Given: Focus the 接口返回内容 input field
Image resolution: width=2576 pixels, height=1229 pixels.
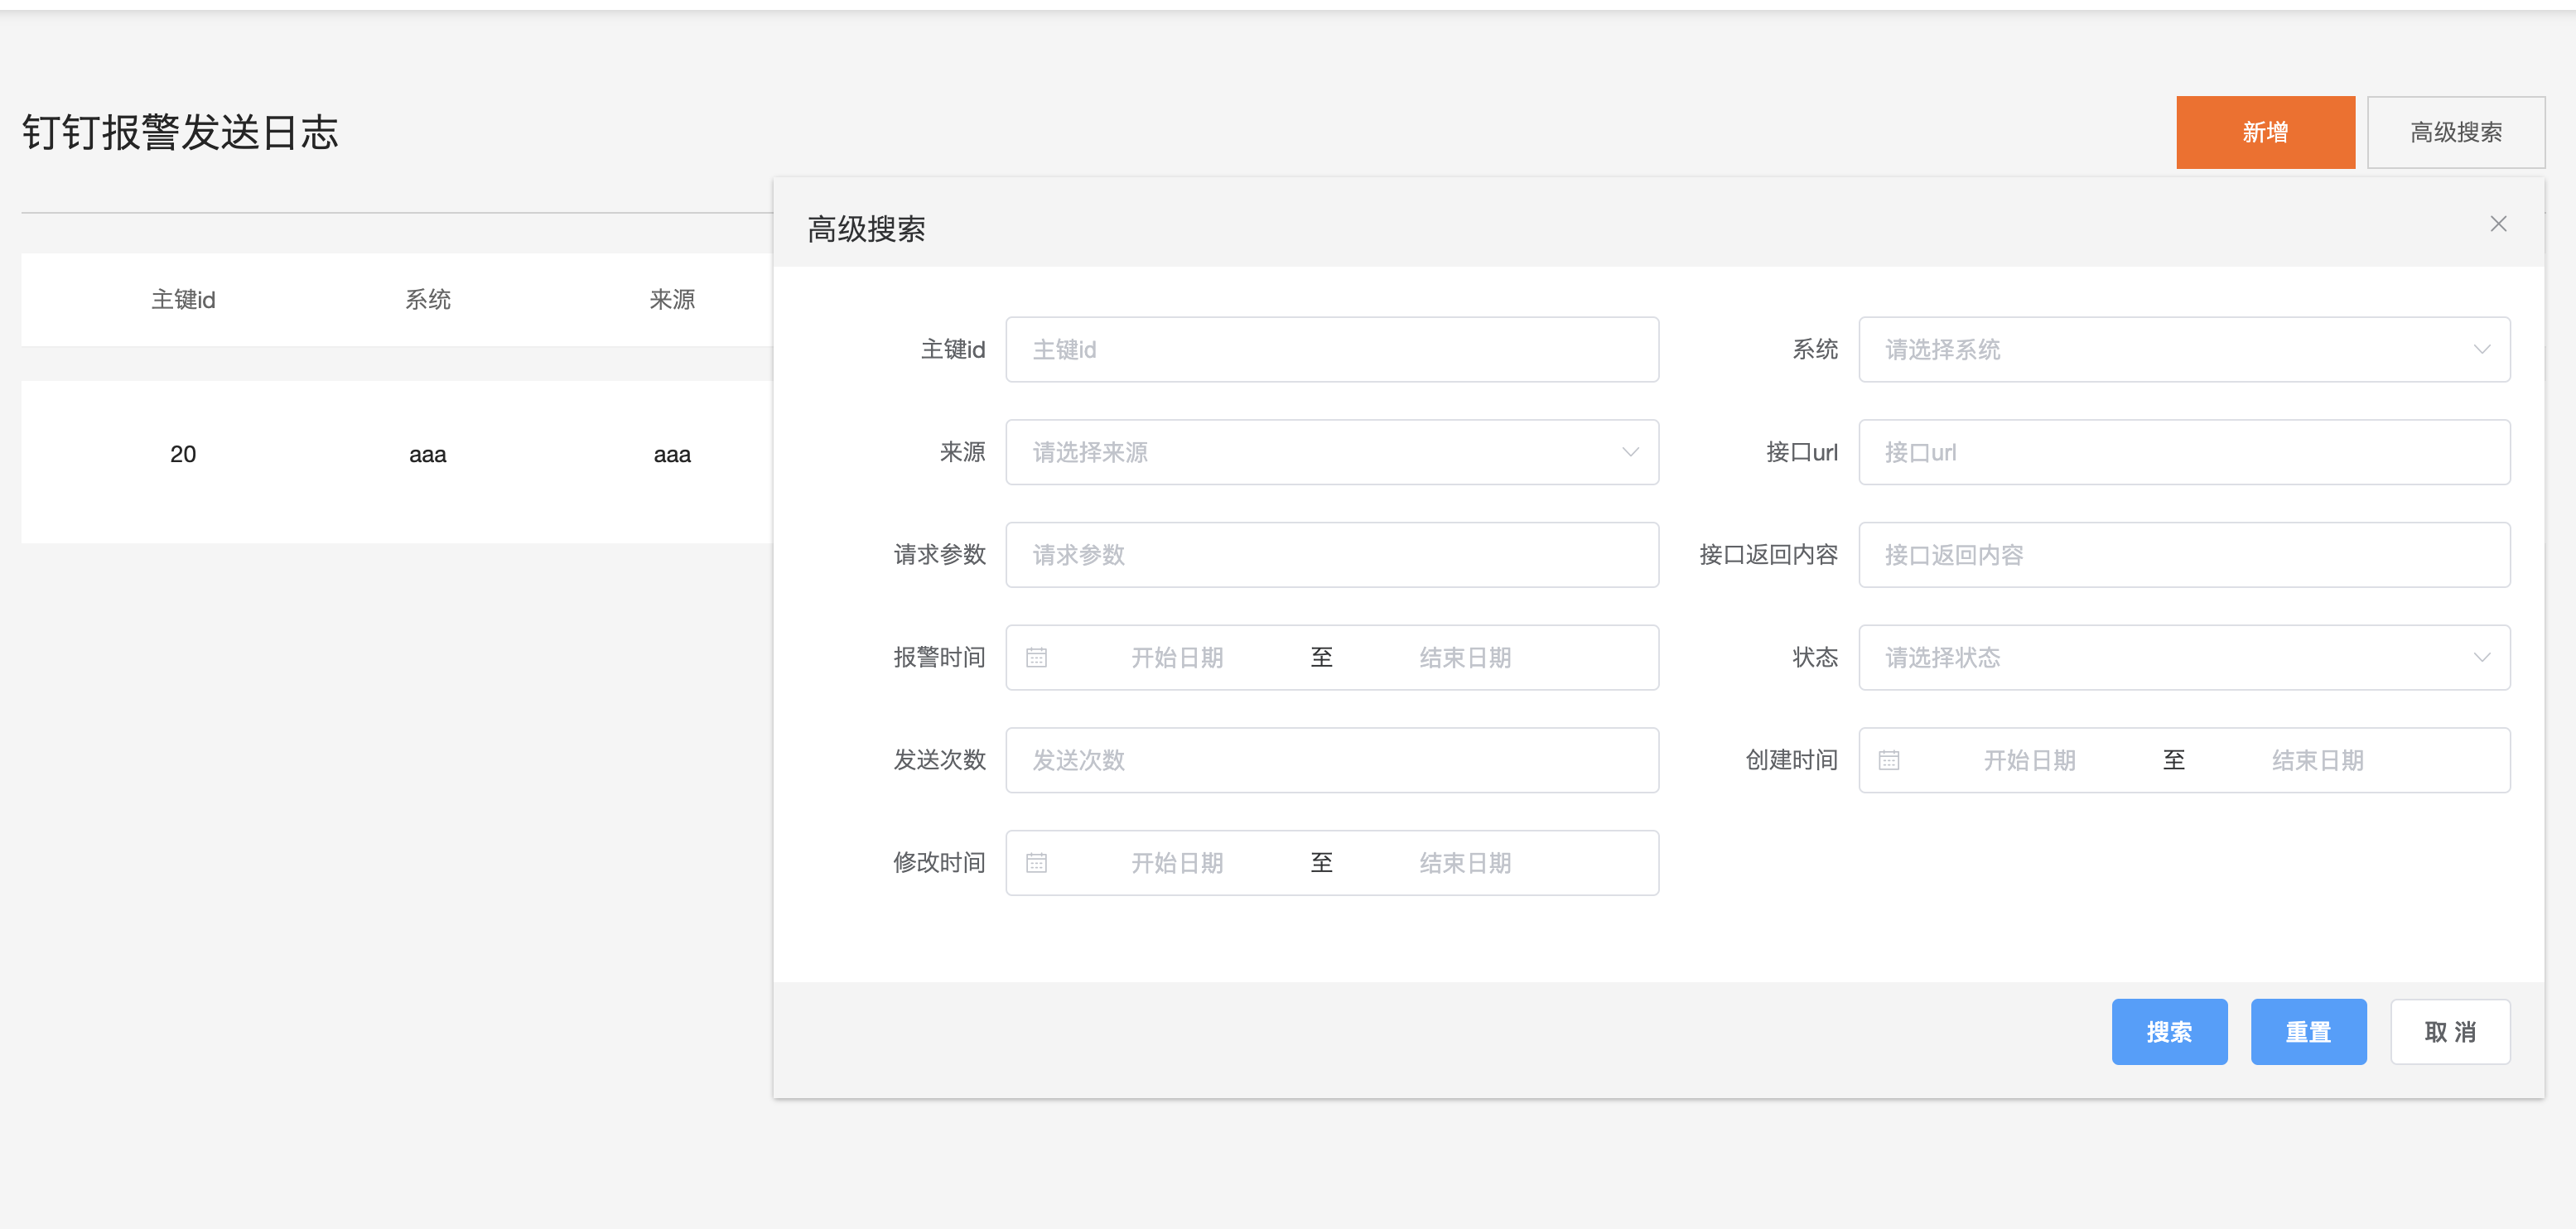Looking at the screenshot, I should (x=2184, y=555).
